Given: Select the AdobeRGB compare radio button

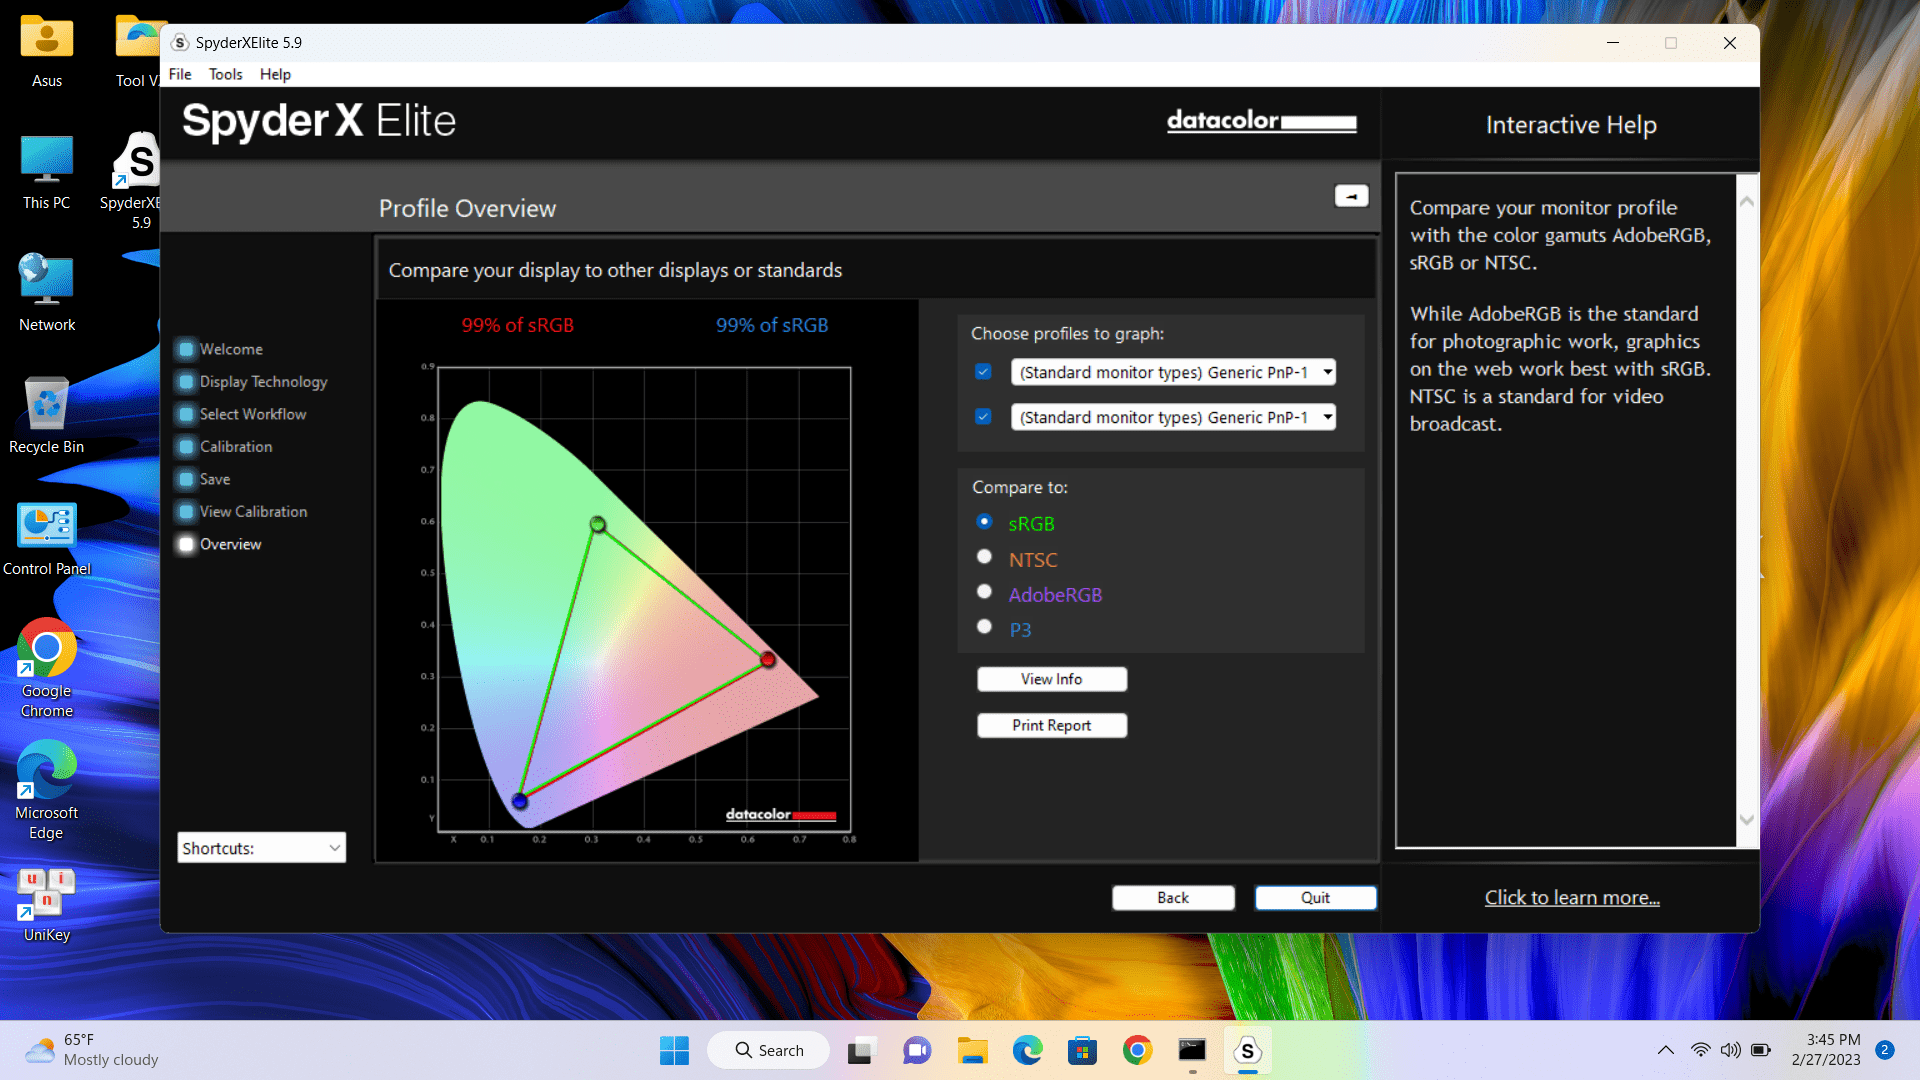Looking at the screenshot, I should coord(984,592).
